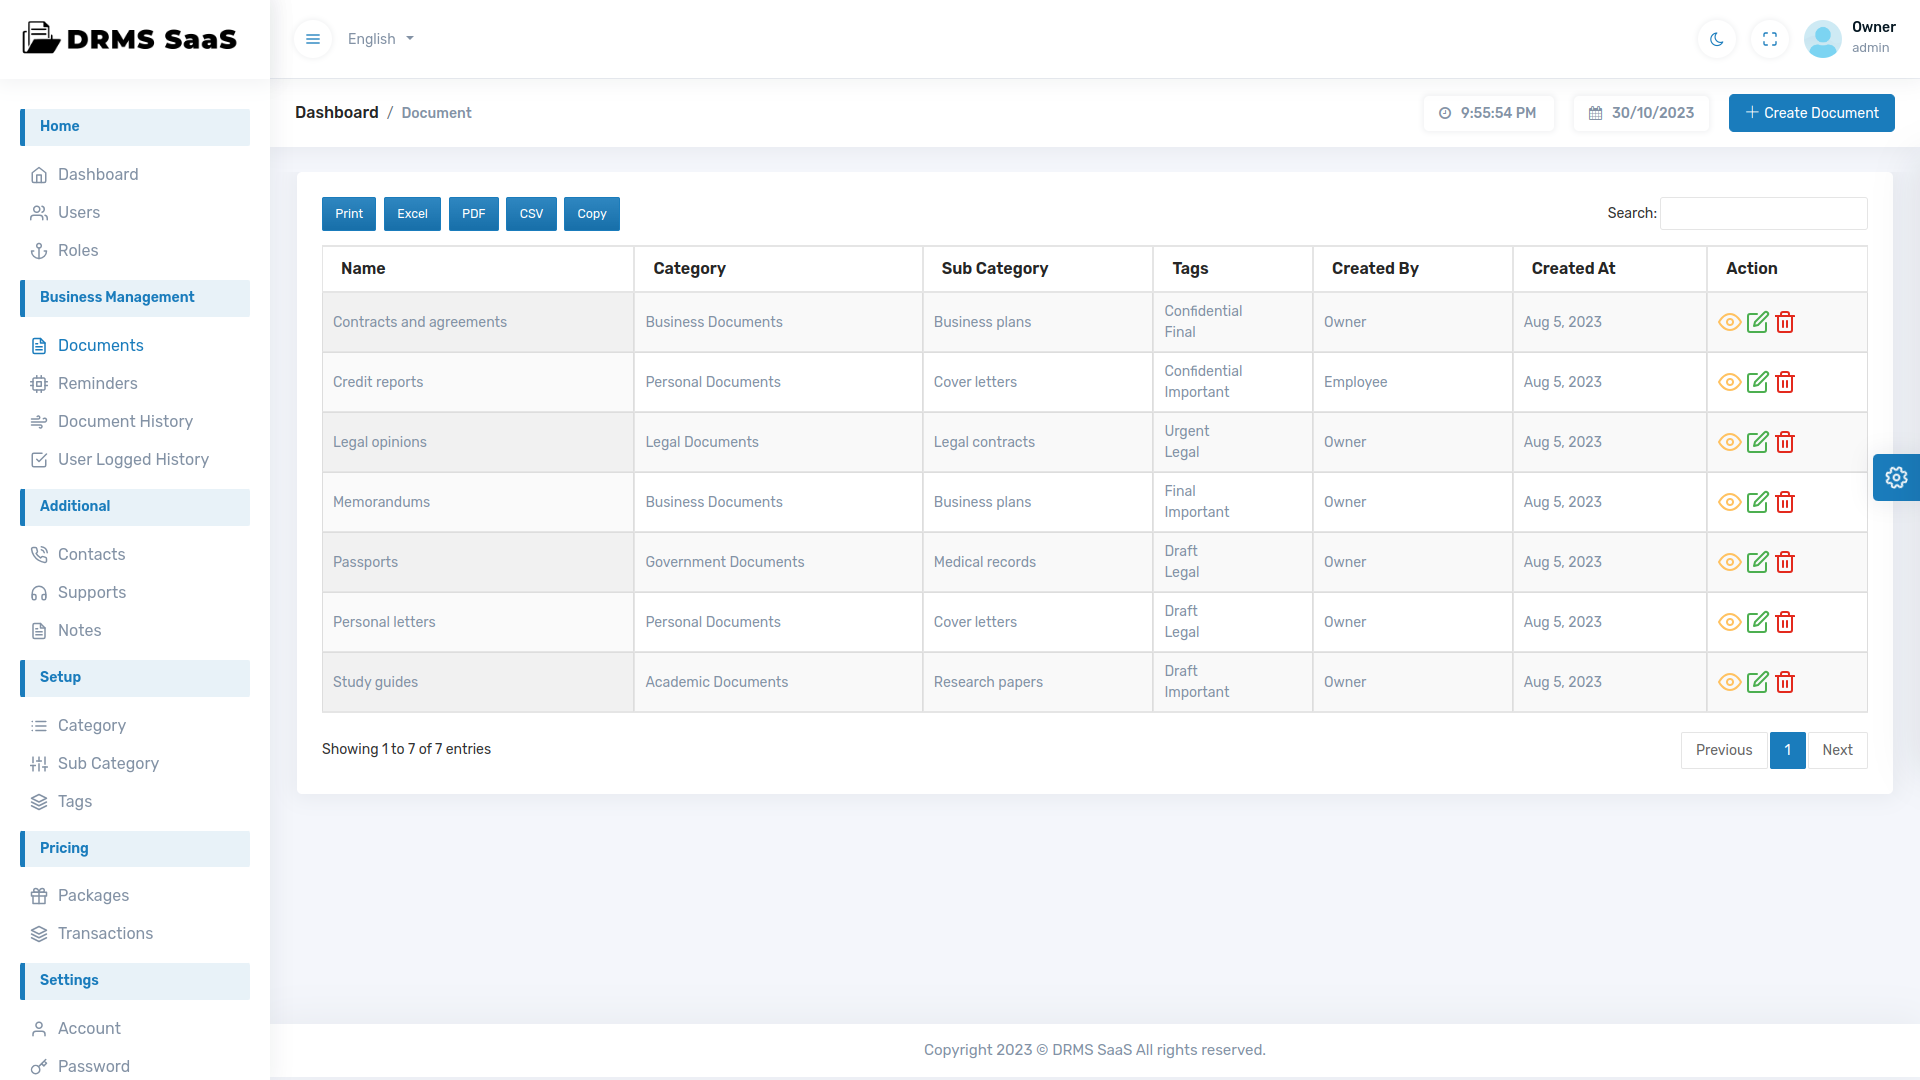Viewport: 1920px width, 1080px height.
Task: Edit the Passports document entry
Action: 1757,562
